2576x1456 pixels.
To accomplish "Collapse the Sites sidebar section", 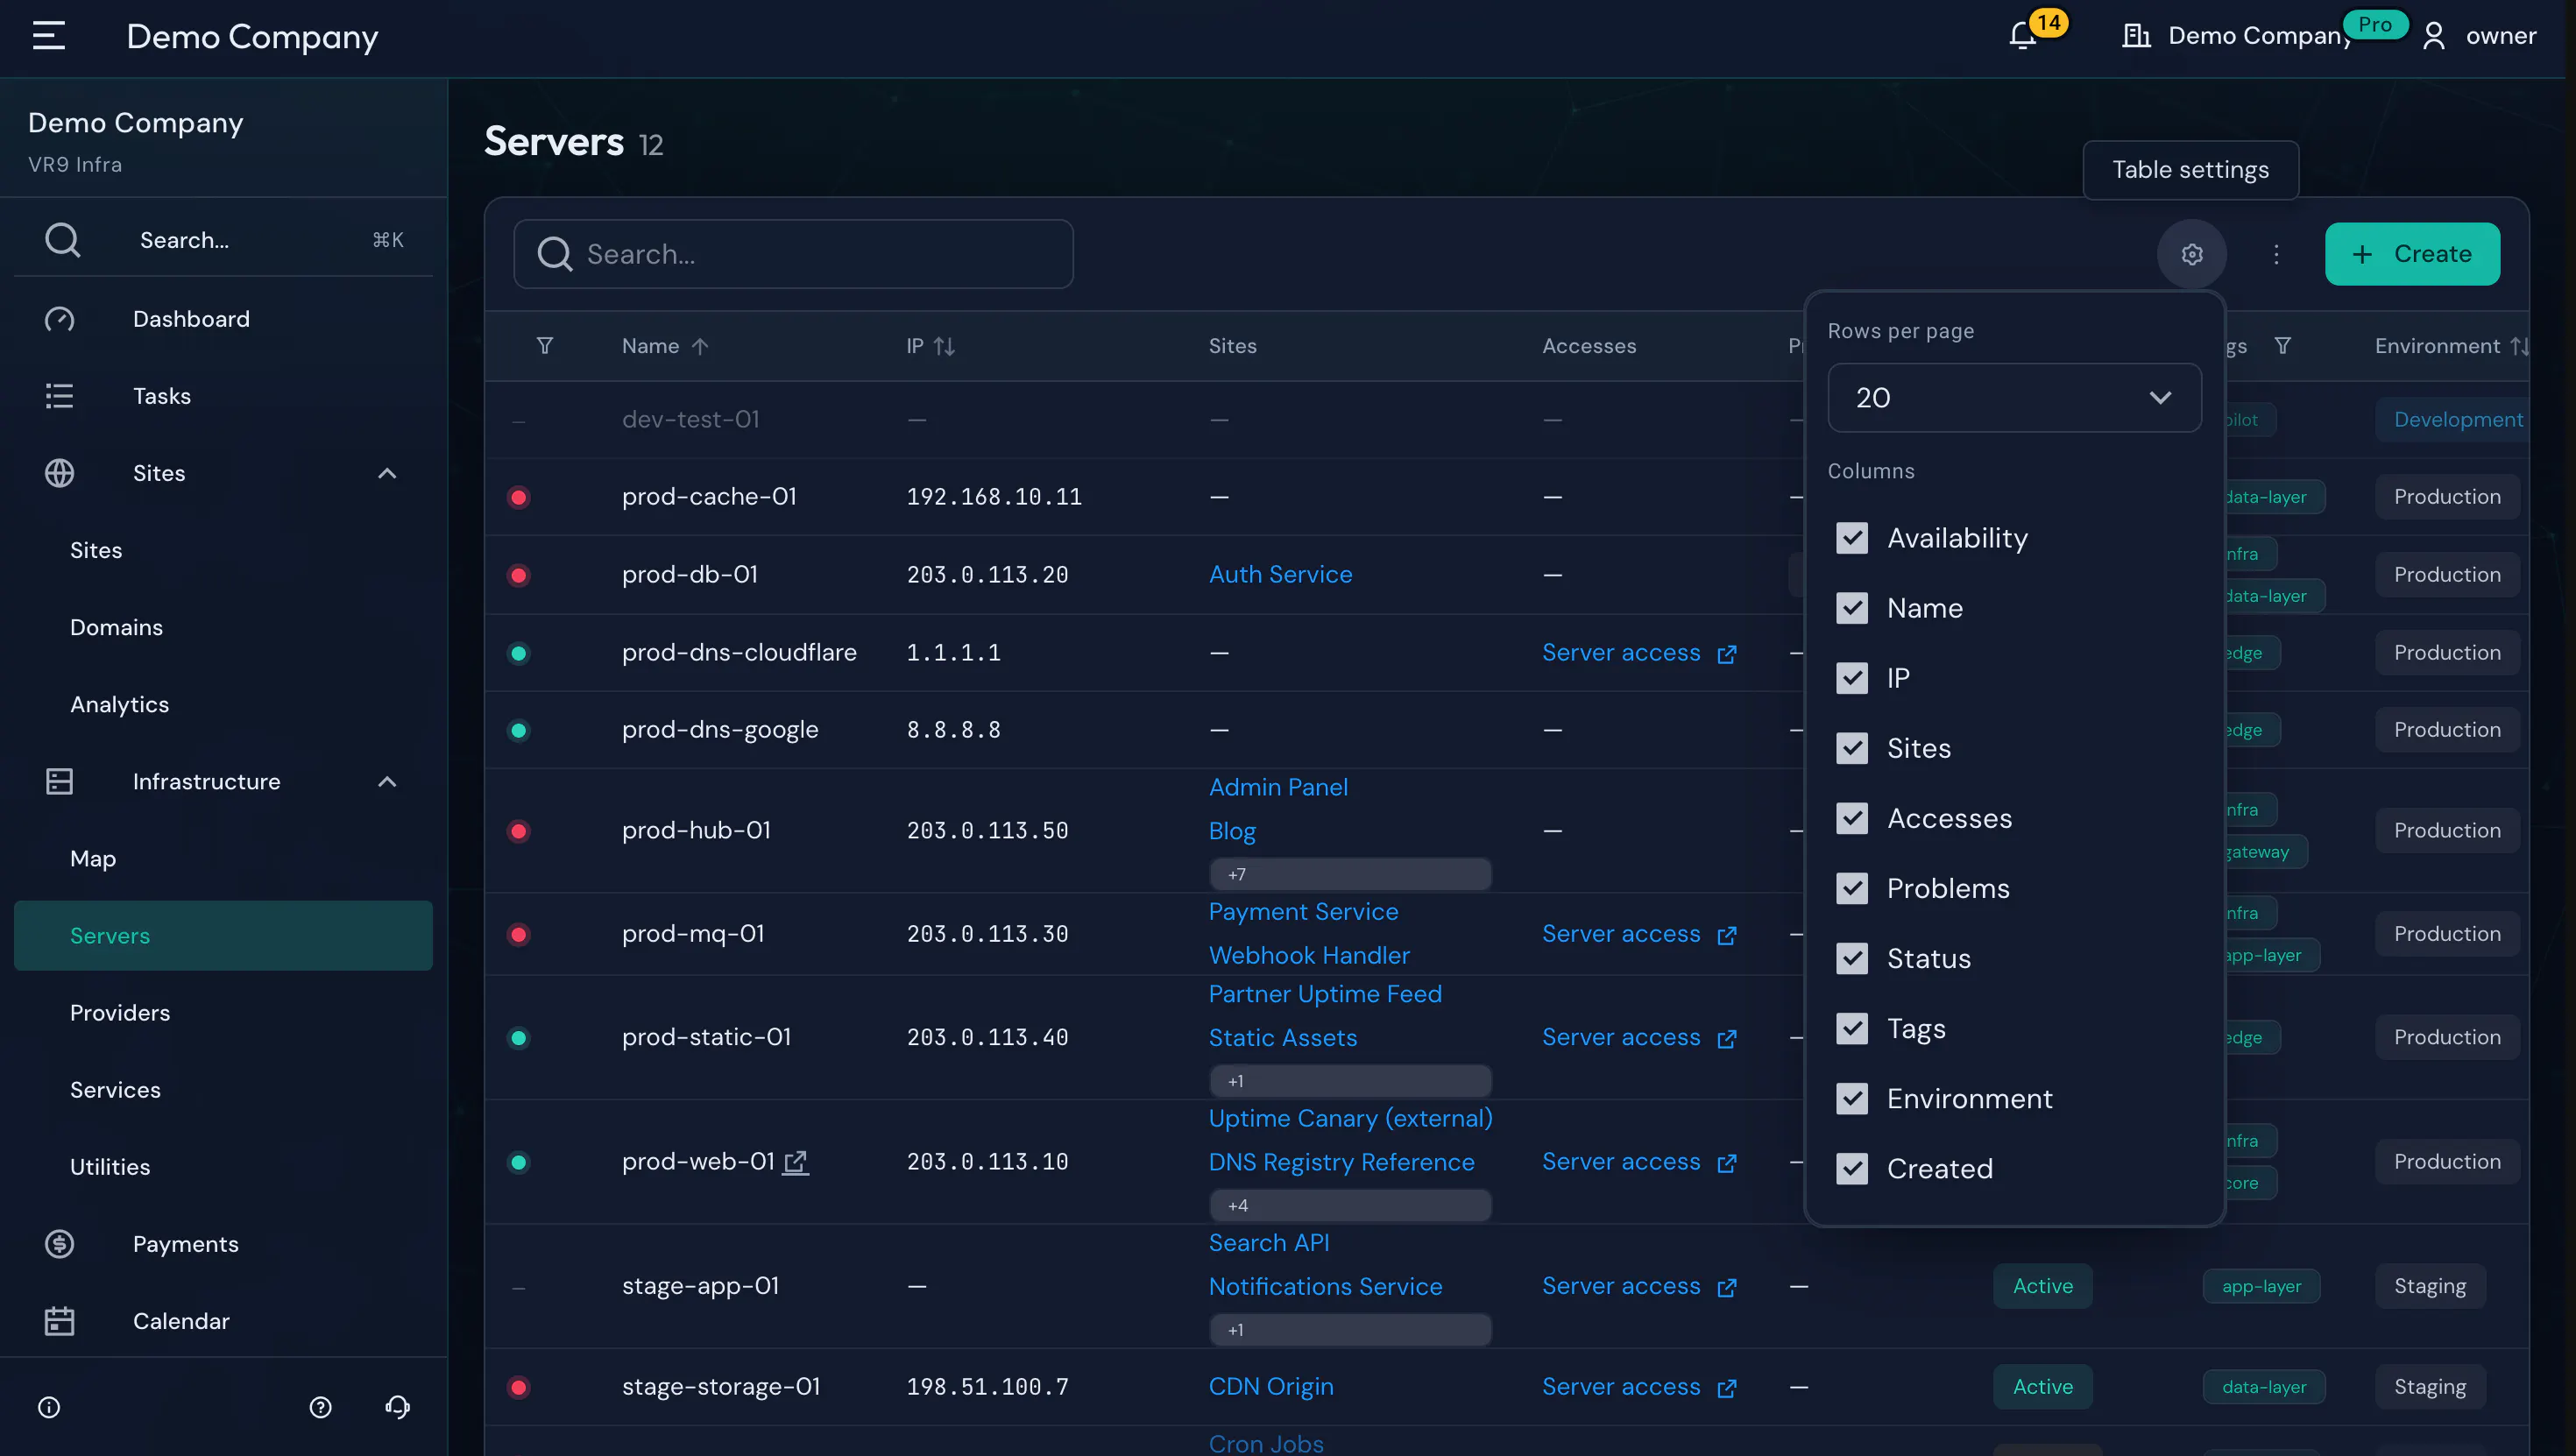I will (387, 473).
